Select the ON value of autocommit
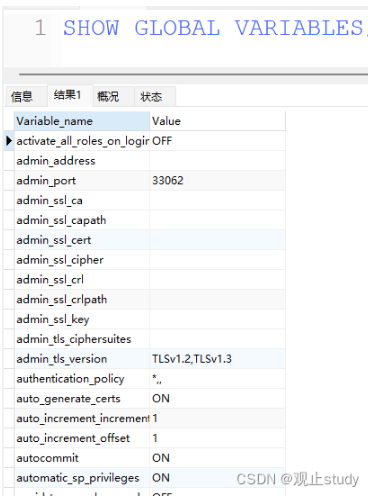This screenshot has height=500, width=368. (218, 458)
